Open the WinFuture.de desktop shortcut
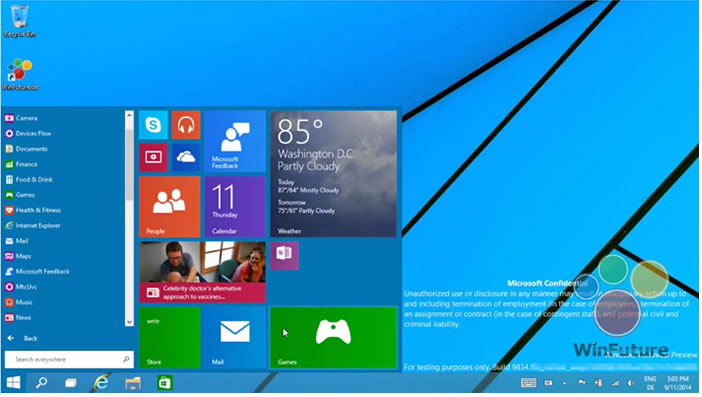 pos(20,74)
